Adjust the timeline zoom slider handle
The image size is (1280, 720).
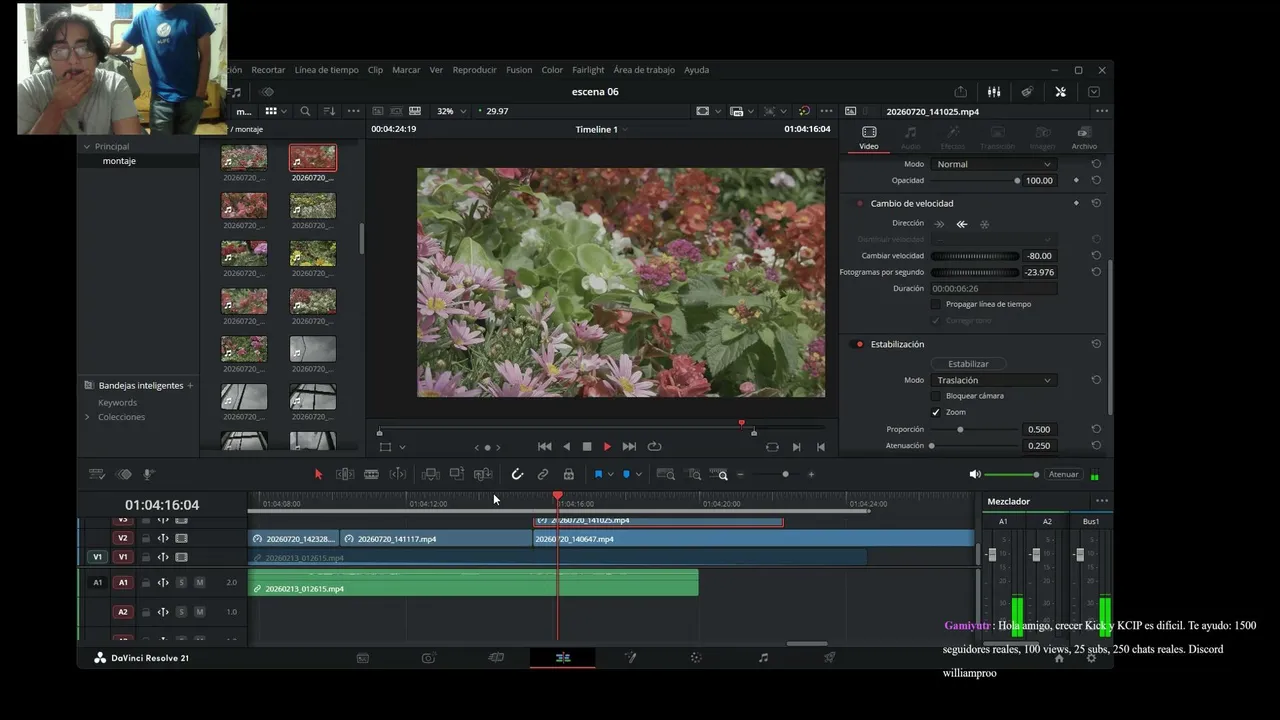tap(785, 474)
